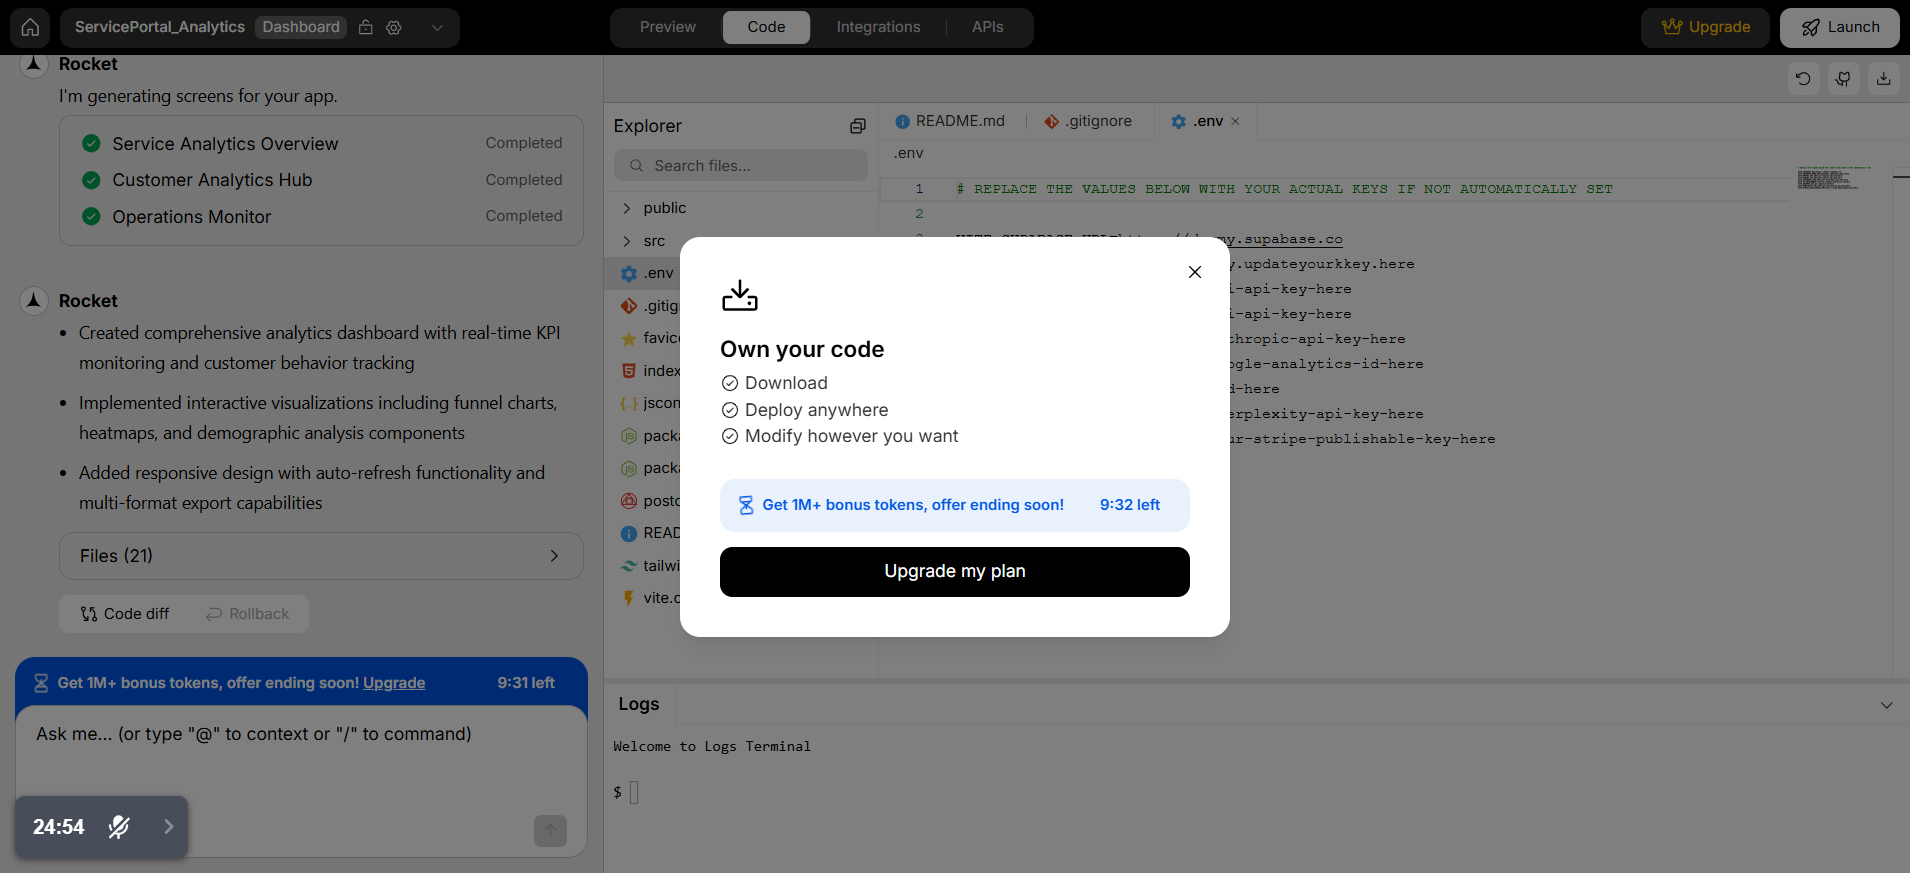Click the Upgrade button in header
Viewport: 1910px width, 873px height.
pos(1705,27)
